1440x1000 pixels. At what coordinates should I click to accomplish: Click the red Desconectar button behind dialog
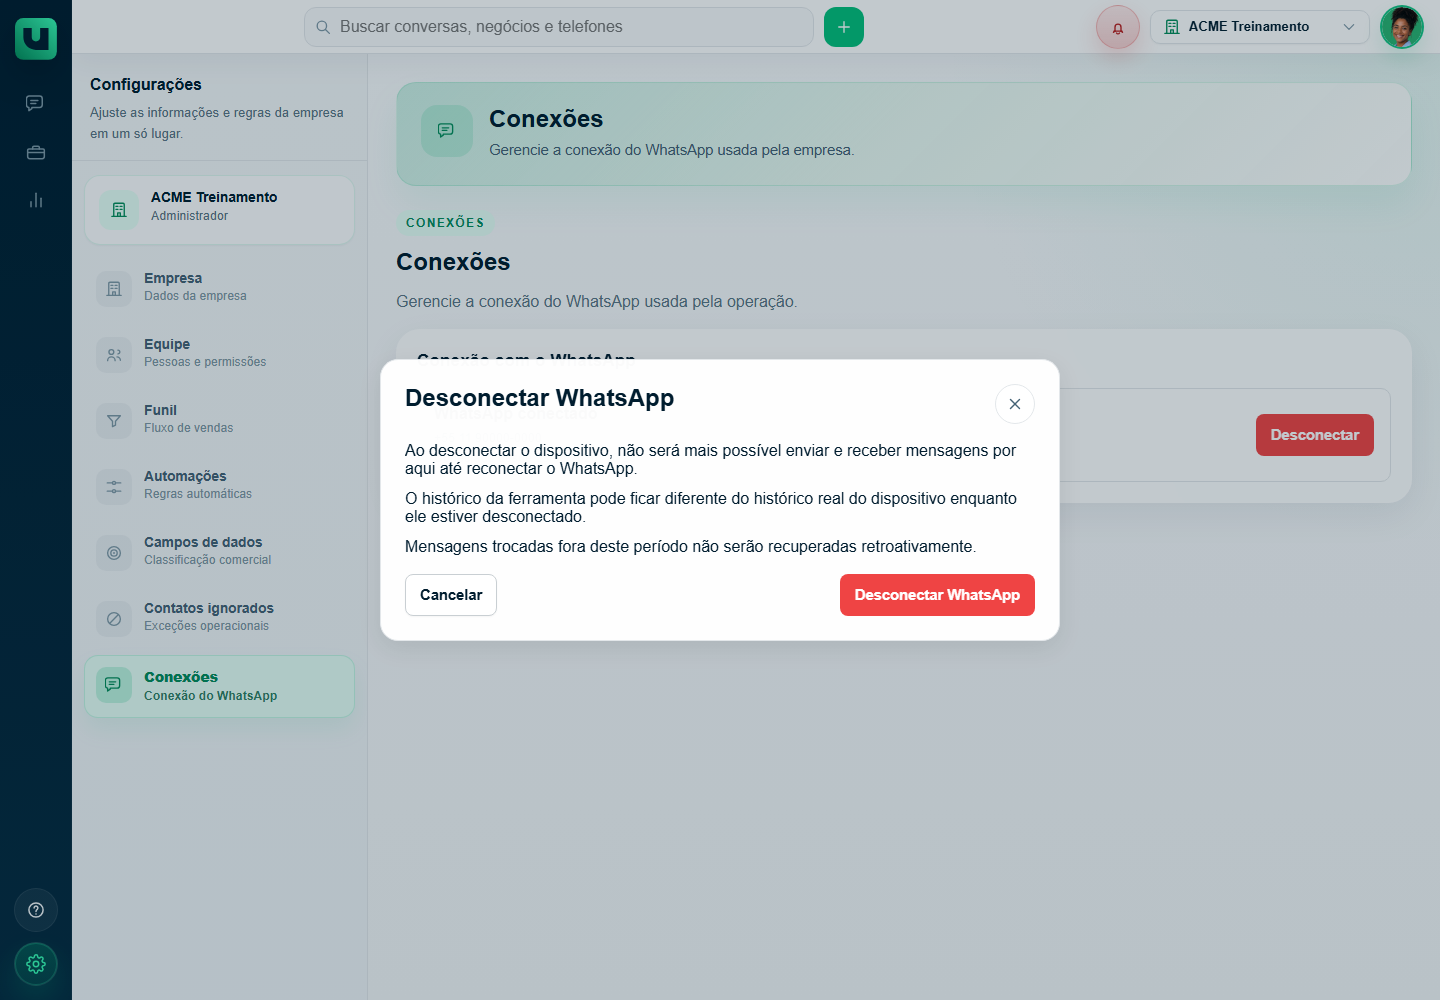tap(1314, 435)
